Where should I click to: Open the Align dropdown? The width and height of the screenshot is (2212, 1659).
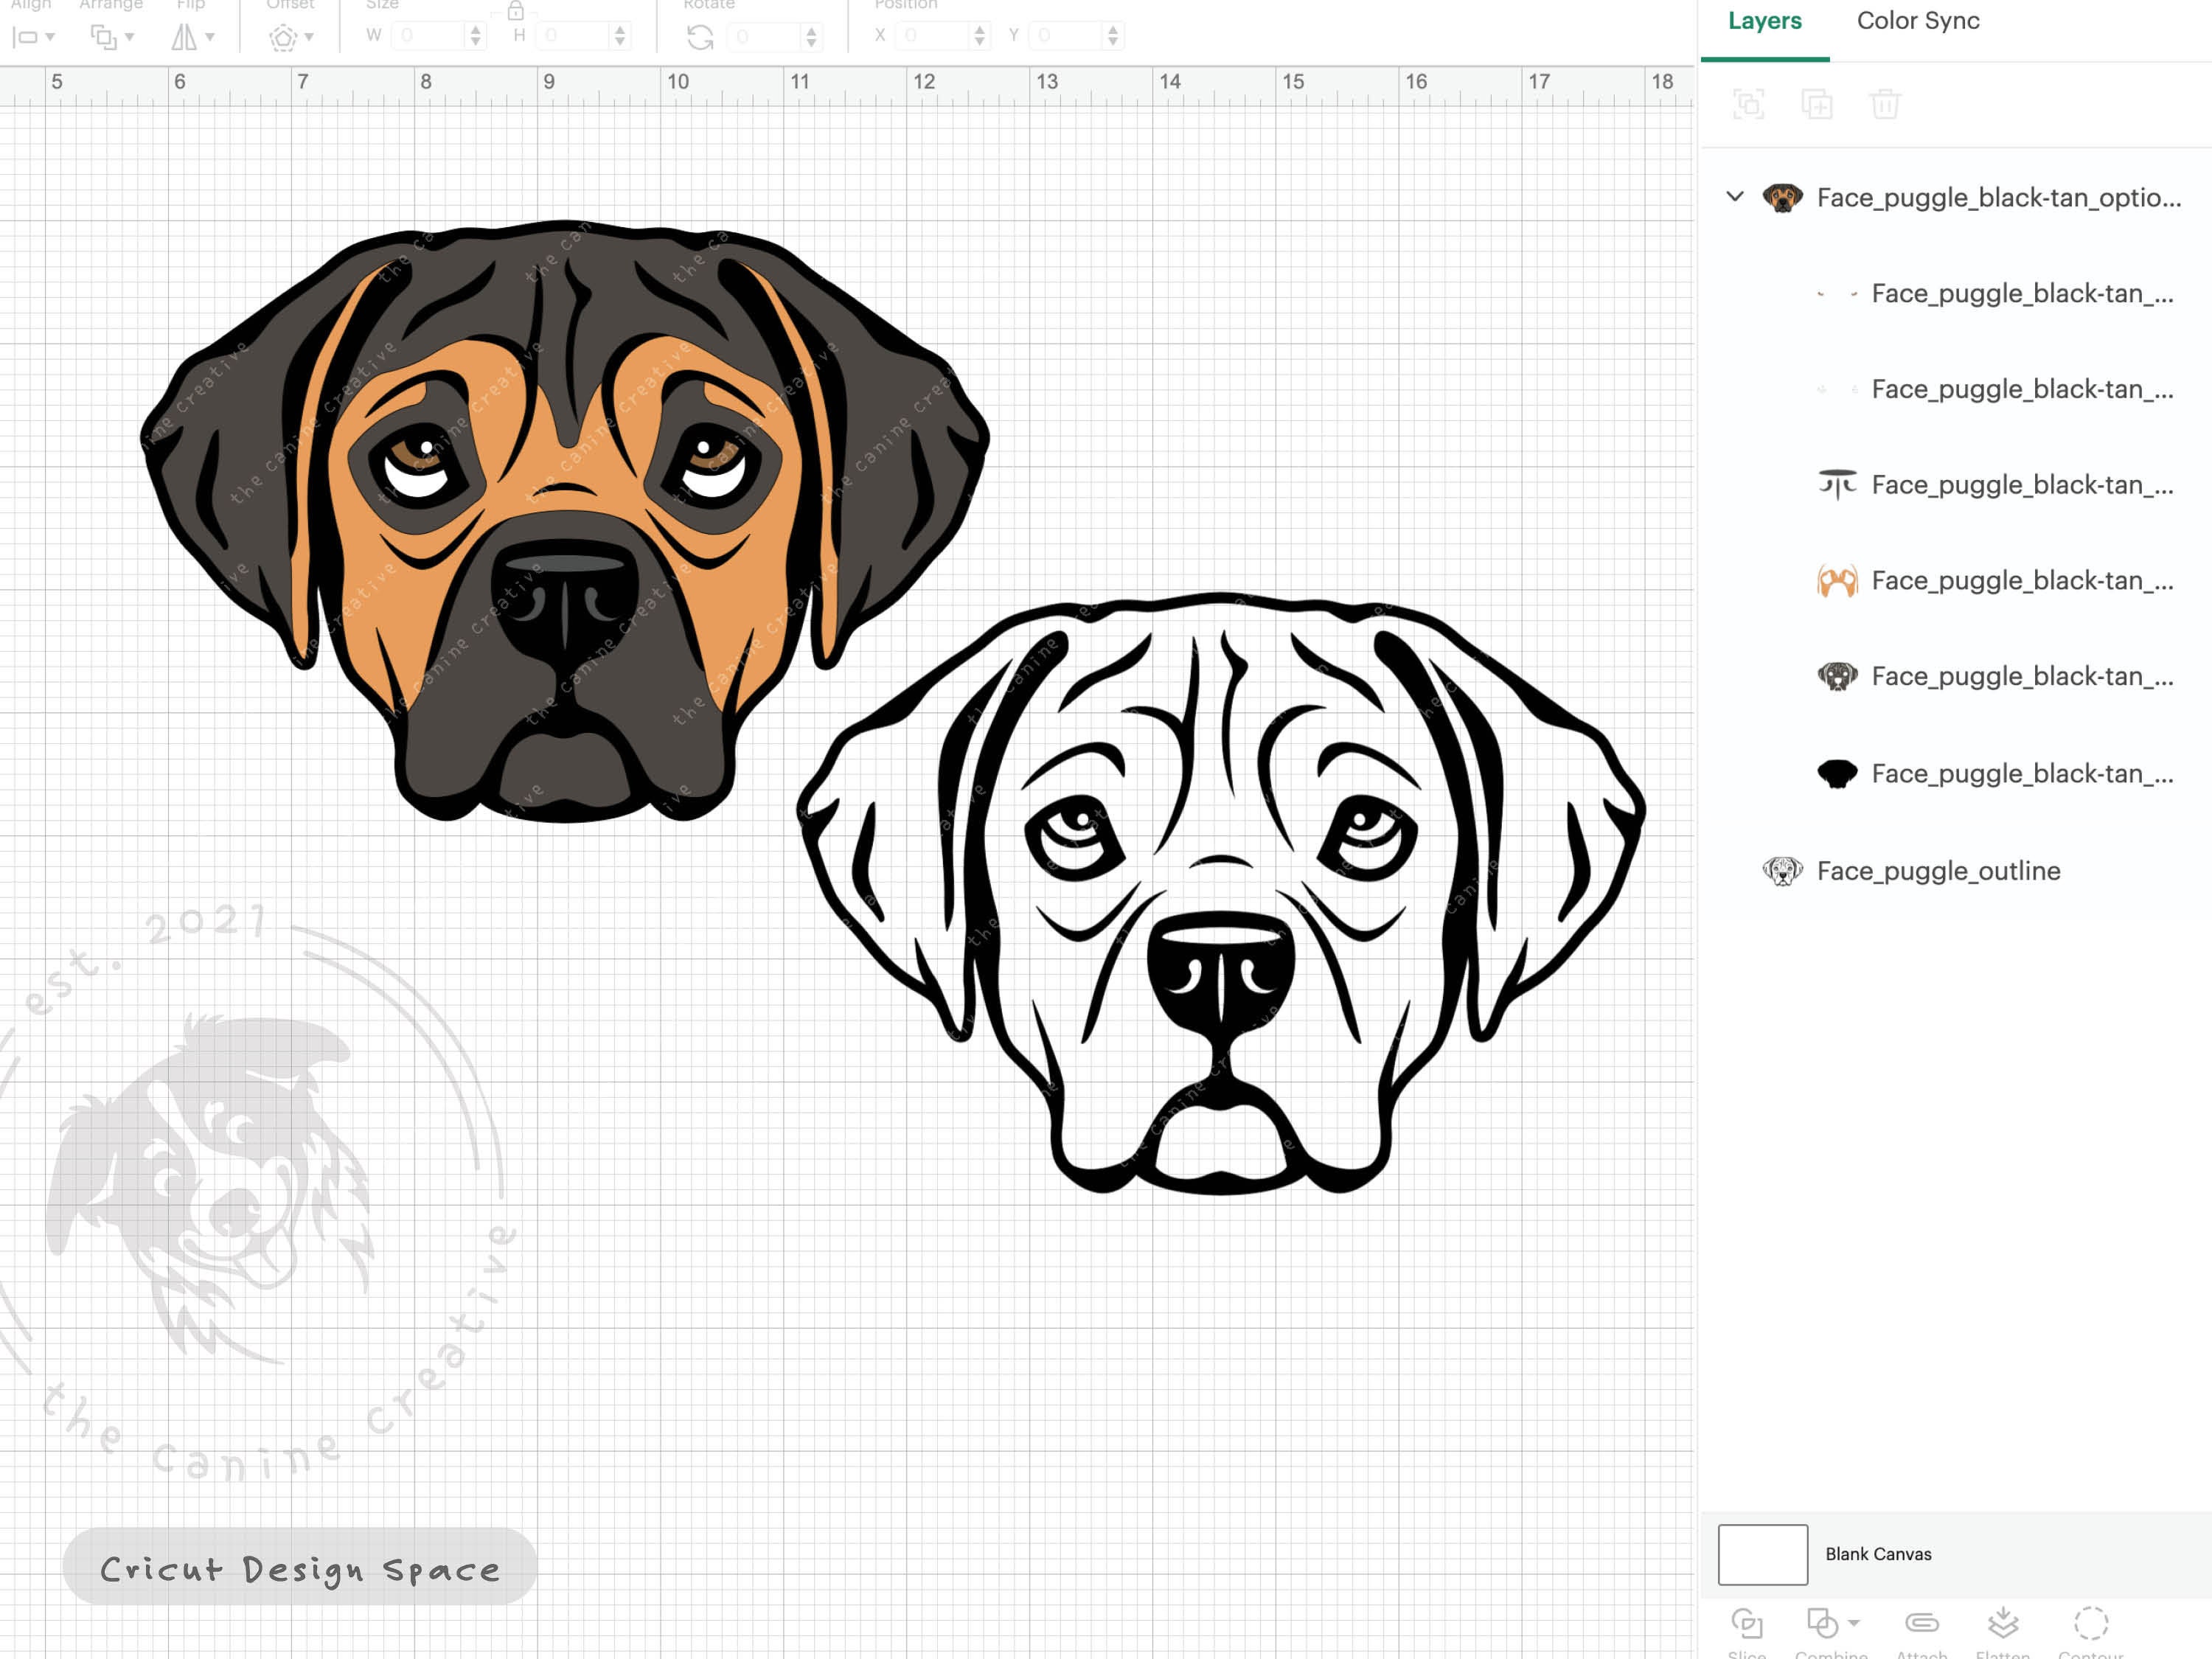(x=30, y=37)
